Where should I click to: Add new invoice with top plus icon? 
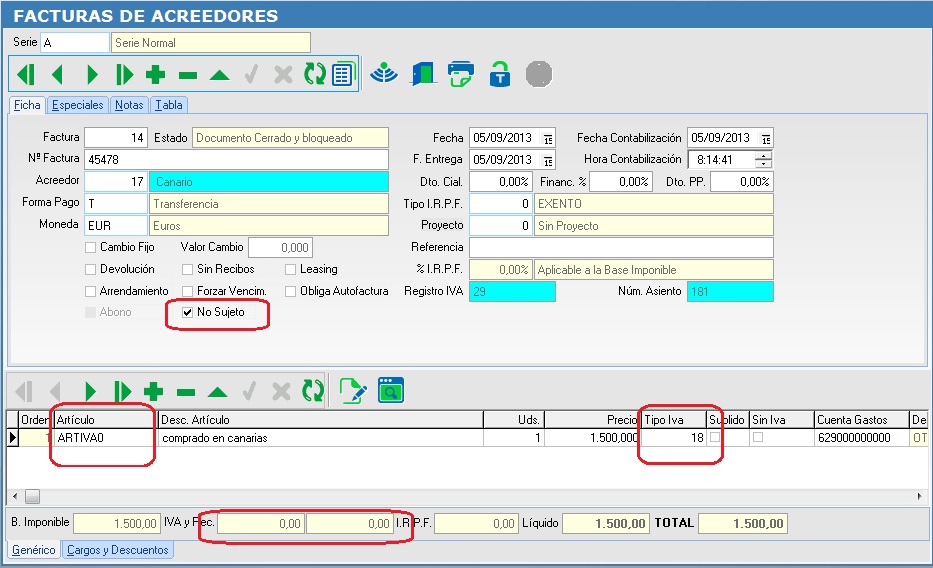(x=156, y=75)
